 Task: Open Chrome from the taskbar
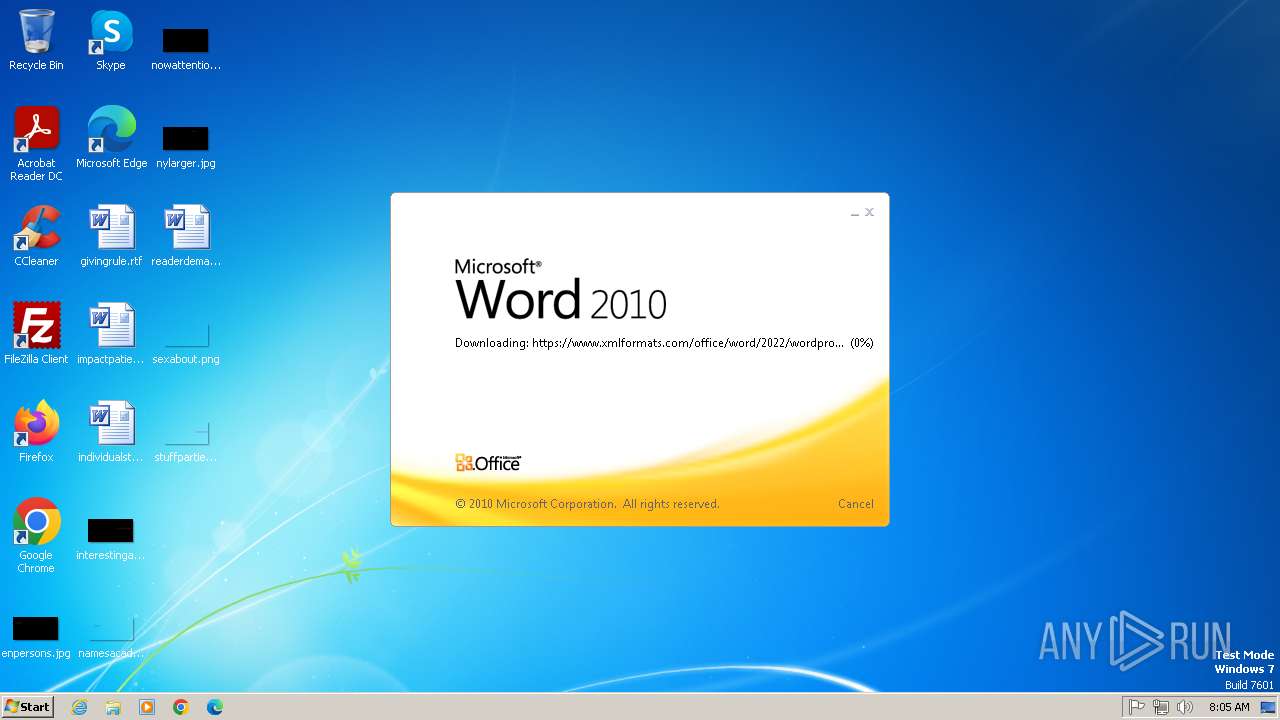[181, 707]
